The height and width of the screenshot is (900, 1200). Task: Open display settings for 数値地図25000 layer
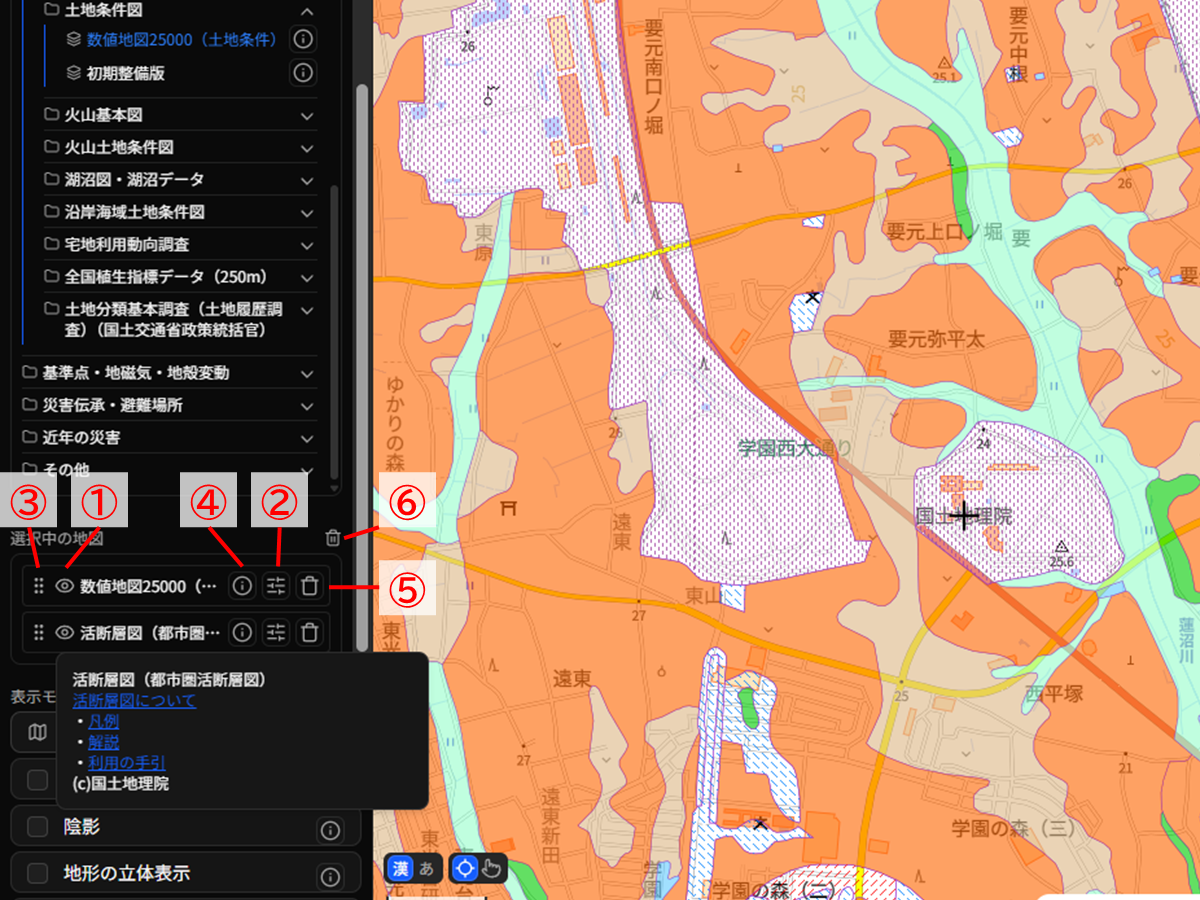276,586
